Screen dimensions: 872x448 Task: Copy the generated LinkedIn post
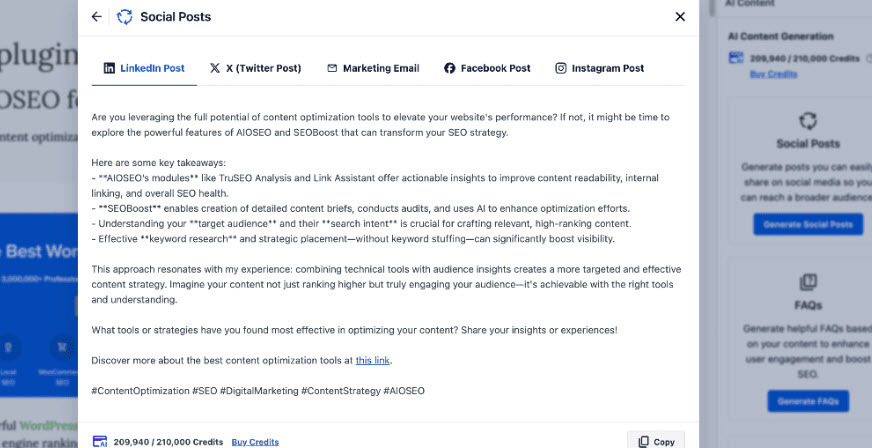656,441
